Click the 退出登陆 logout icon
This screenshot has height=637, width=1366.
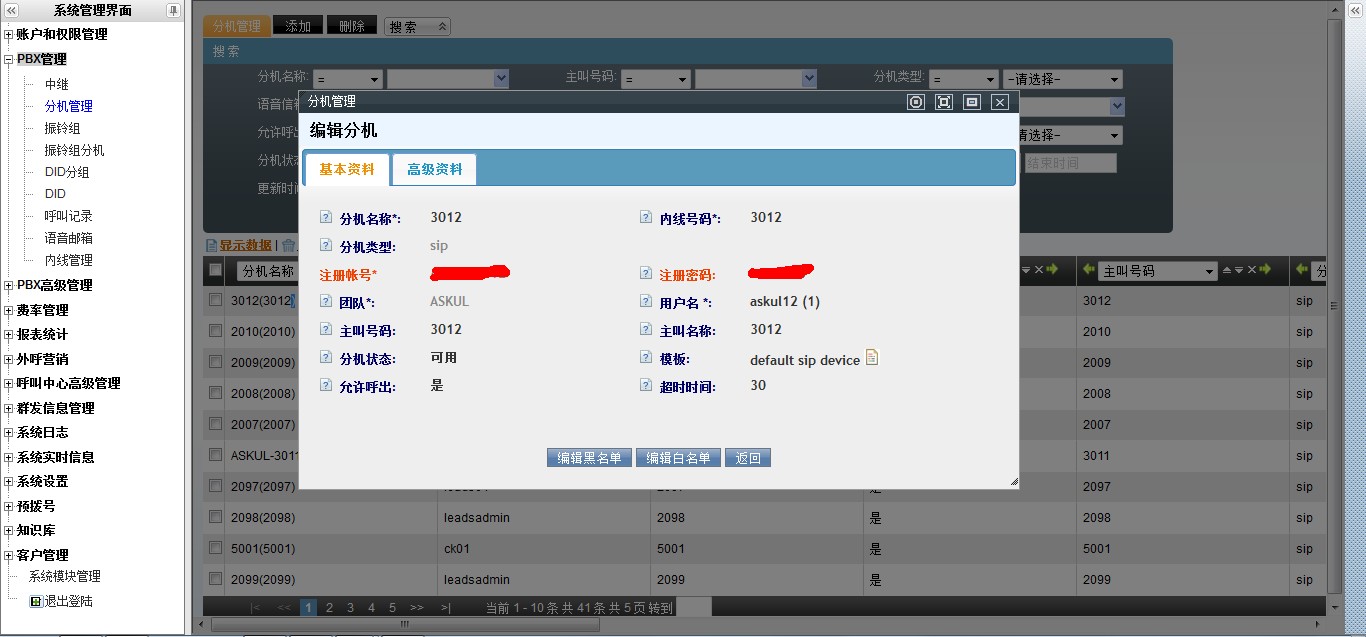pos(36,602)
